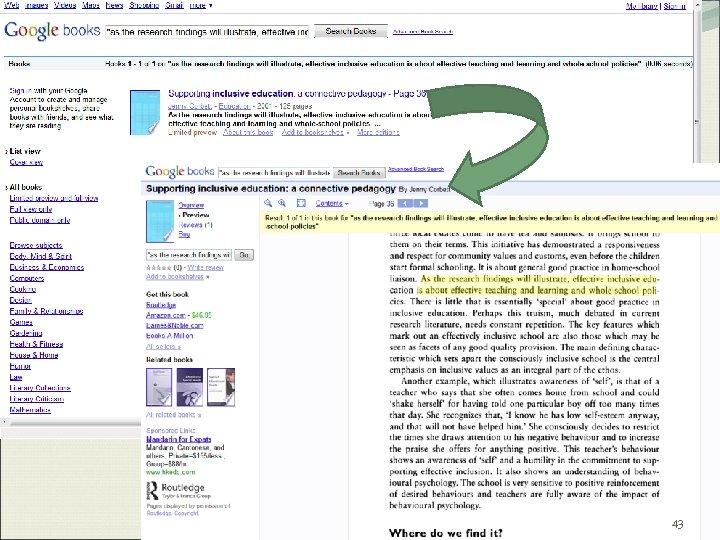Viewport: 720px width, 540px height.
Task: Open Shopping in the top bar
Action: pyautogui.click(x=144, y=5)
